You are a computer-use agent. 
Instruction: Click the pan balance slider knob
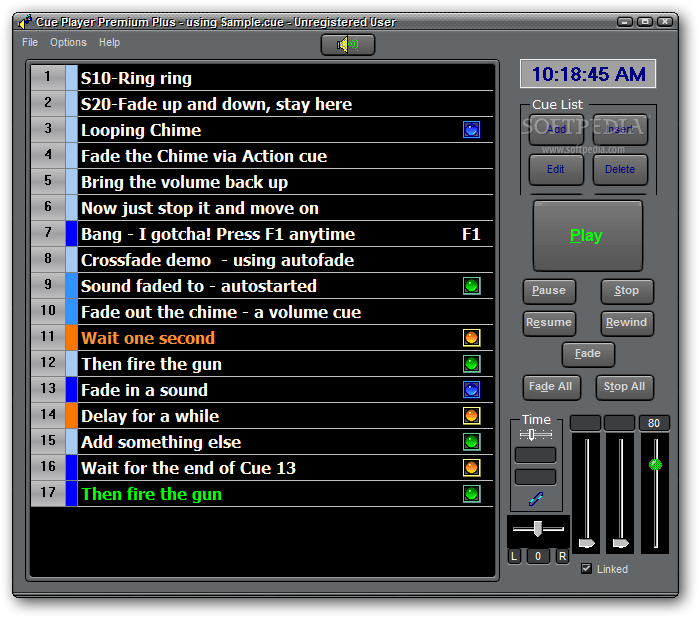coord(538,529)
